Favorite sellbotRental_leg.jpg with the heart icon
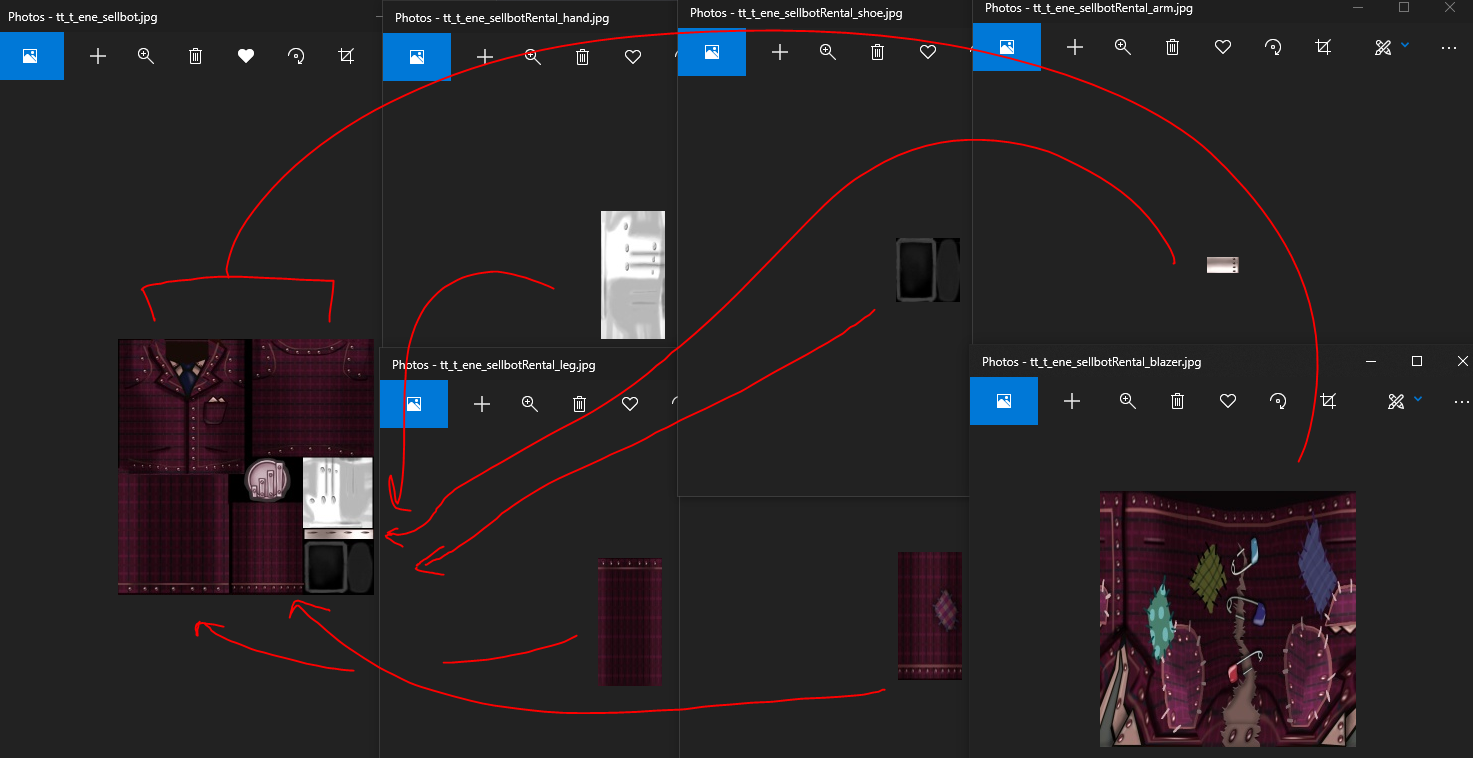 (x=630, y=404)
